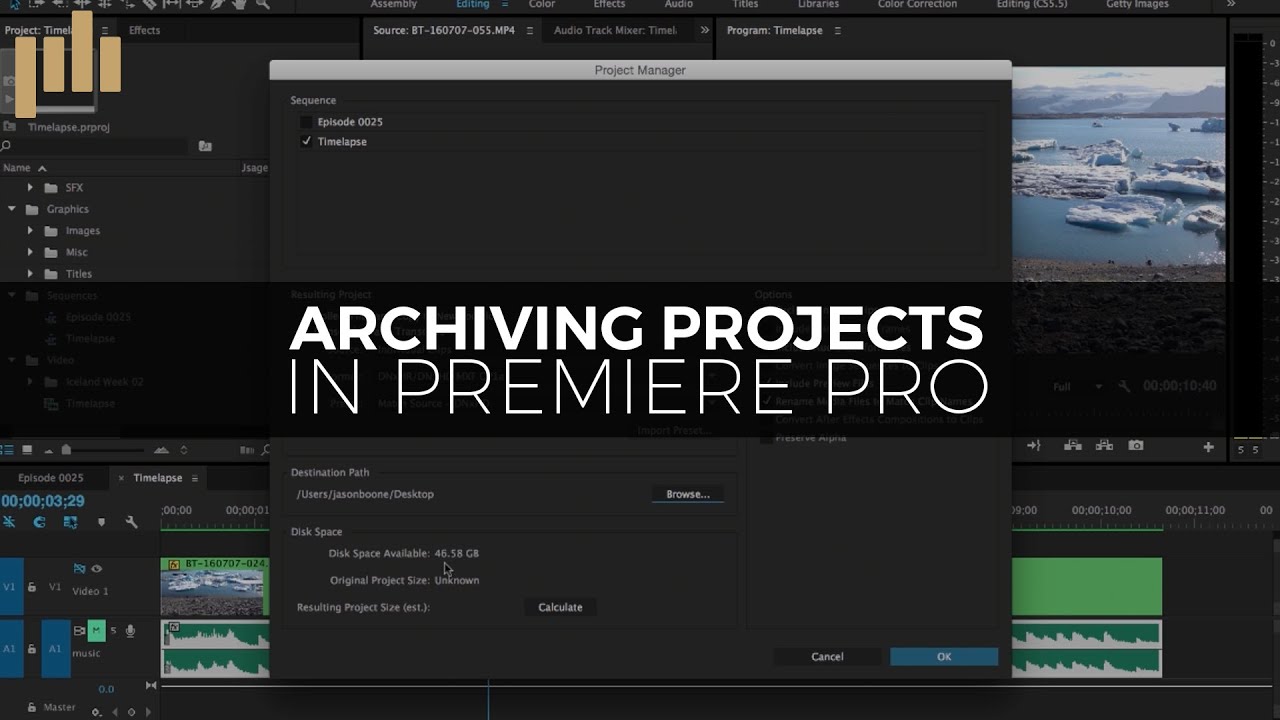Switch Project panel to Icon View
Image resolution: width=1280 pixels, height=720 pixels.
(27, 450)
